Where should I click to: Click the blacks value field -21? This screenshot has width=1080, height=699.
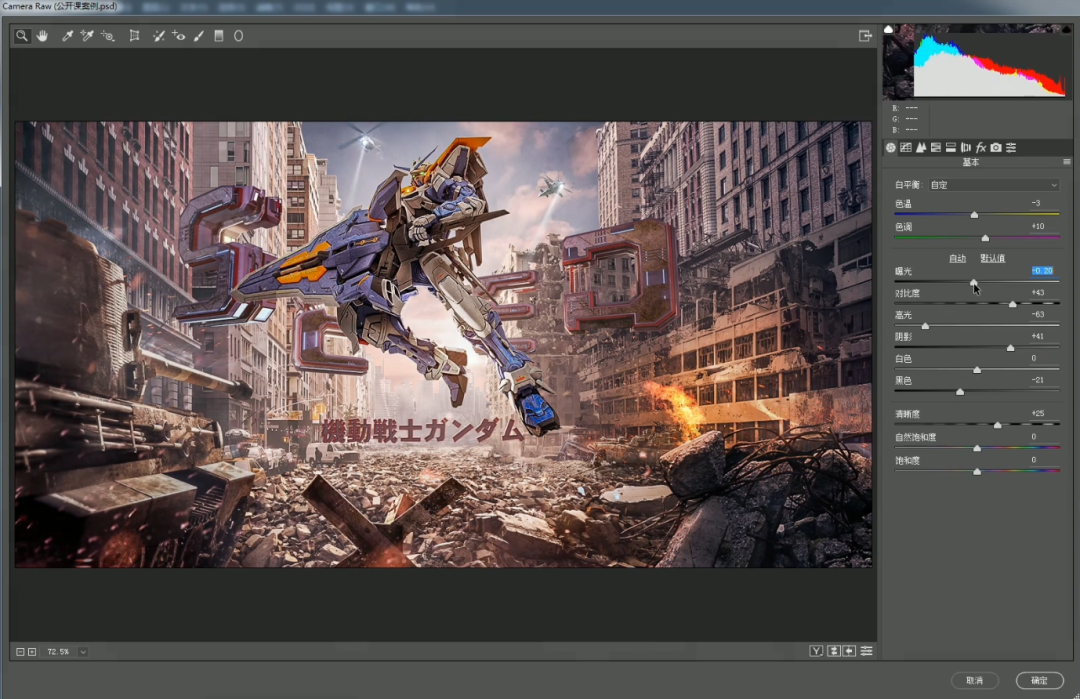1037,379
